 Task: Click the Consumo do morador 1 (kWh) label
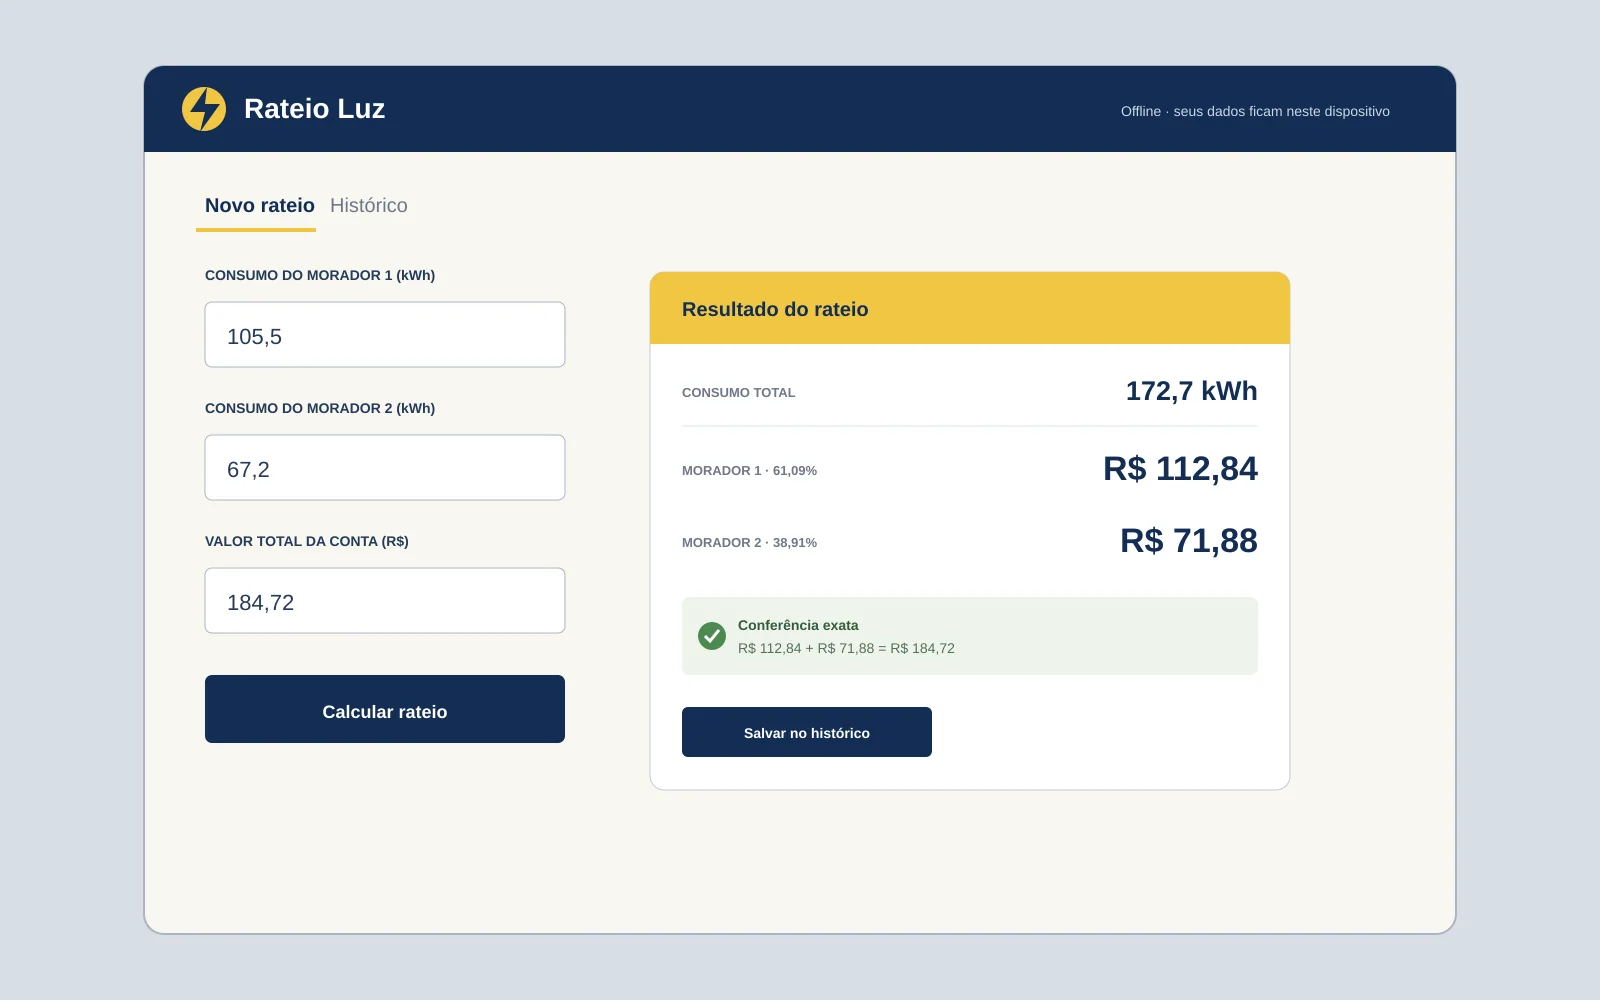[x=320, y=275]
